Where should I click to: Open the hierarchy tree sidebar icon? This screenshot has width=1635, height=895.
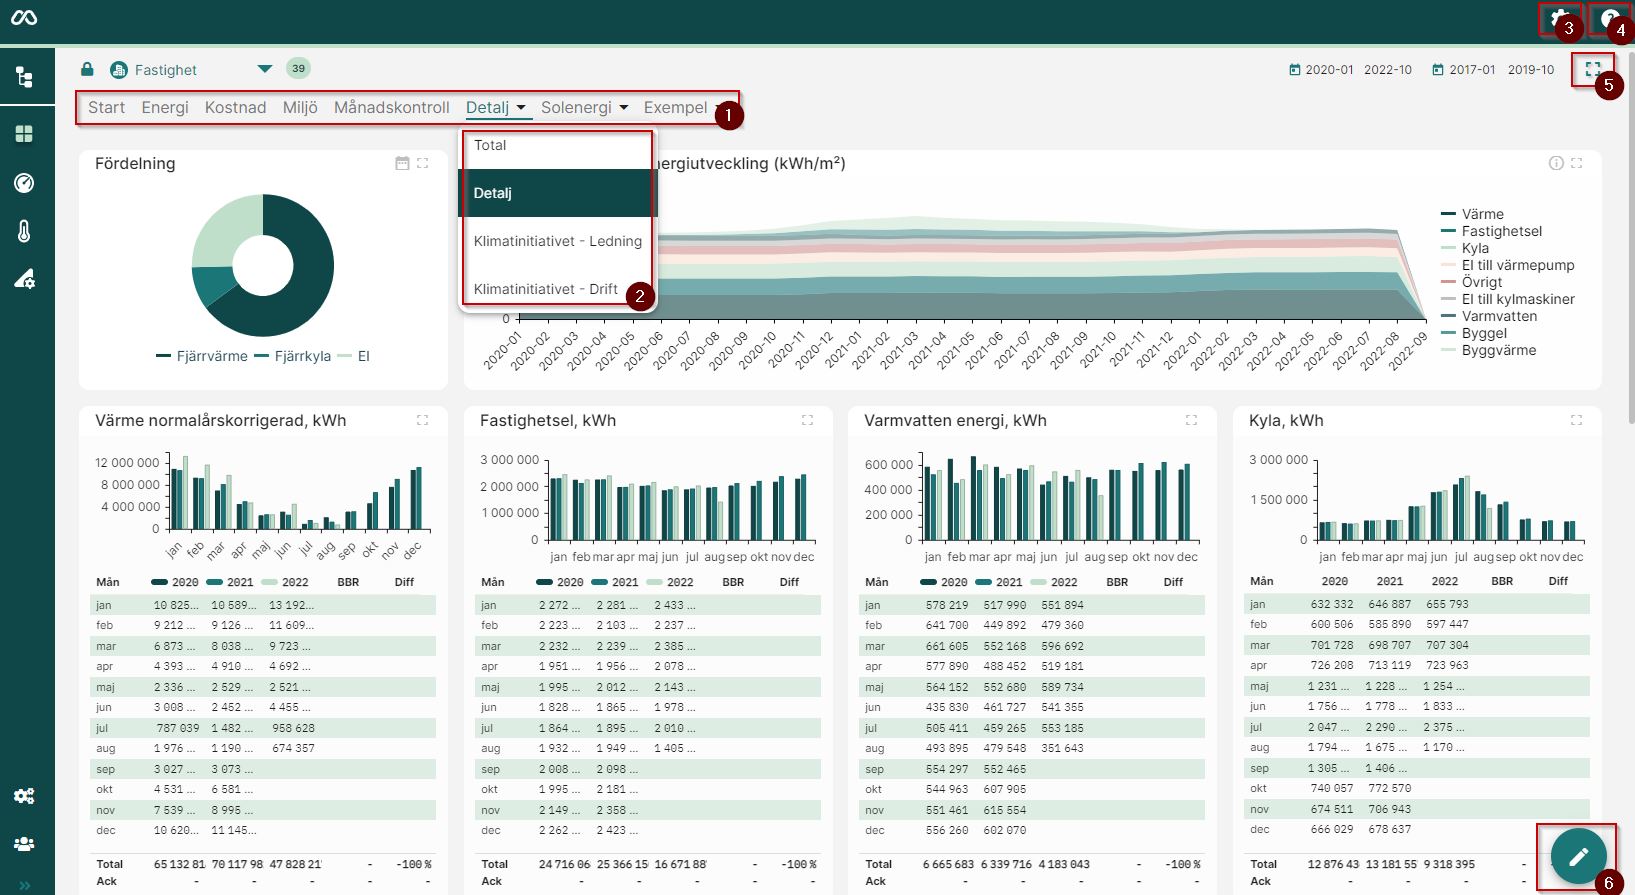pyautogui.click(x=24, y=77)
